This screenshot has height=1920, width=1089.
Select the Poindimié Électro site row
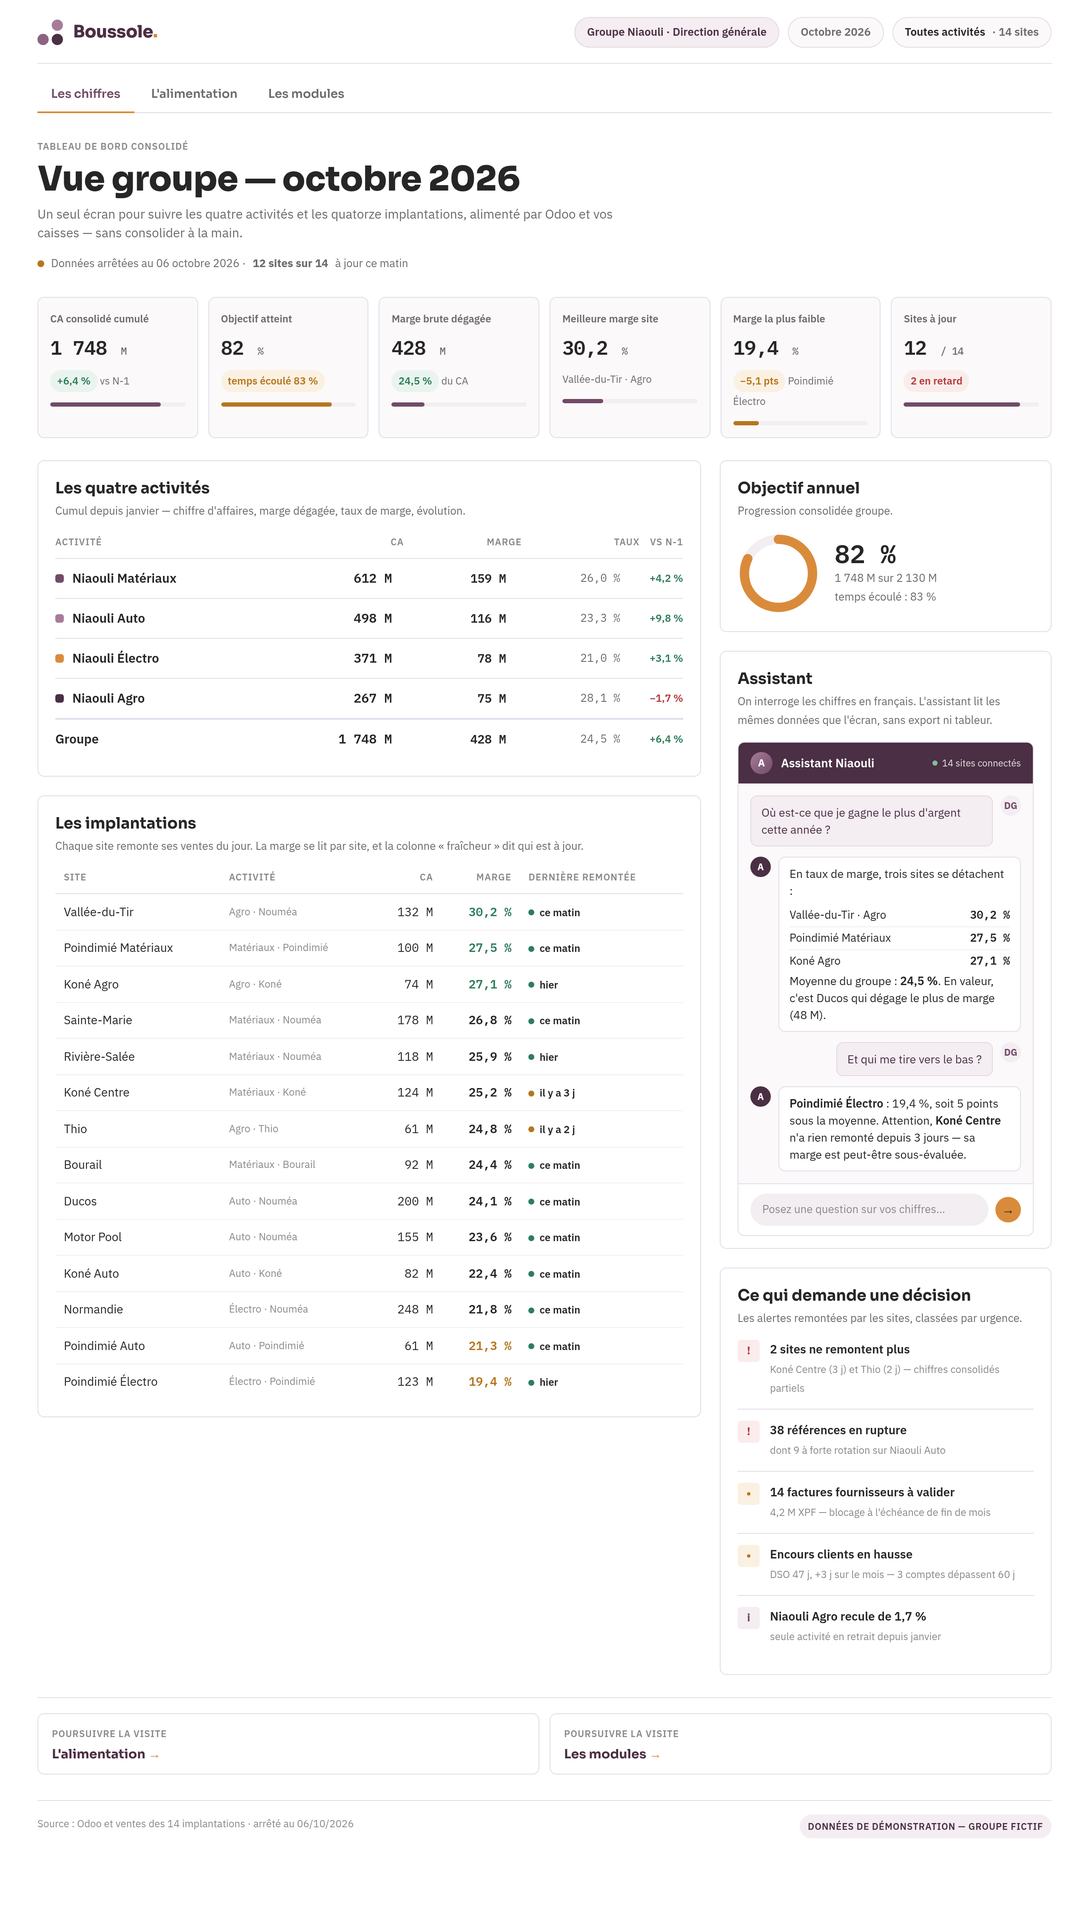369,1382
